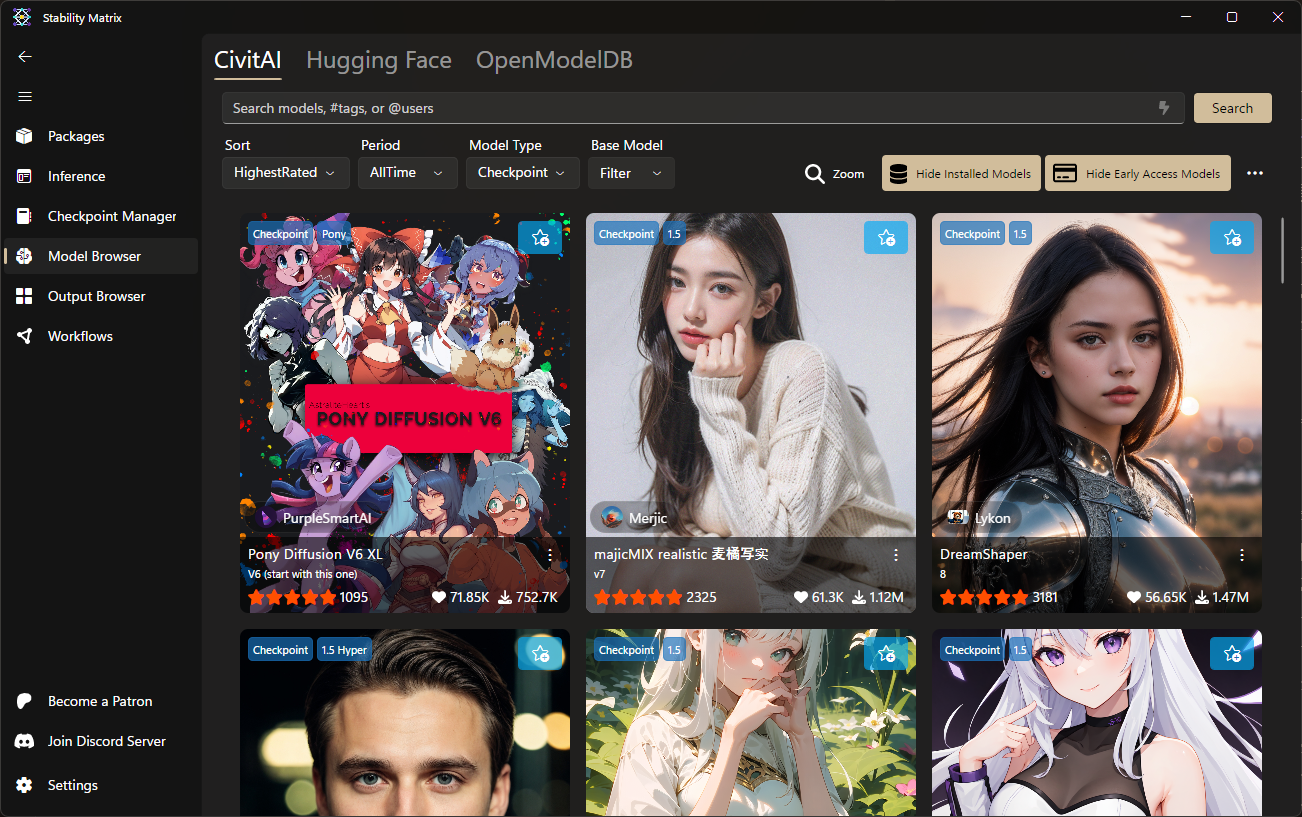Open the Packages page
This screenshot has width=1302, height=817.
coord(100,136)
